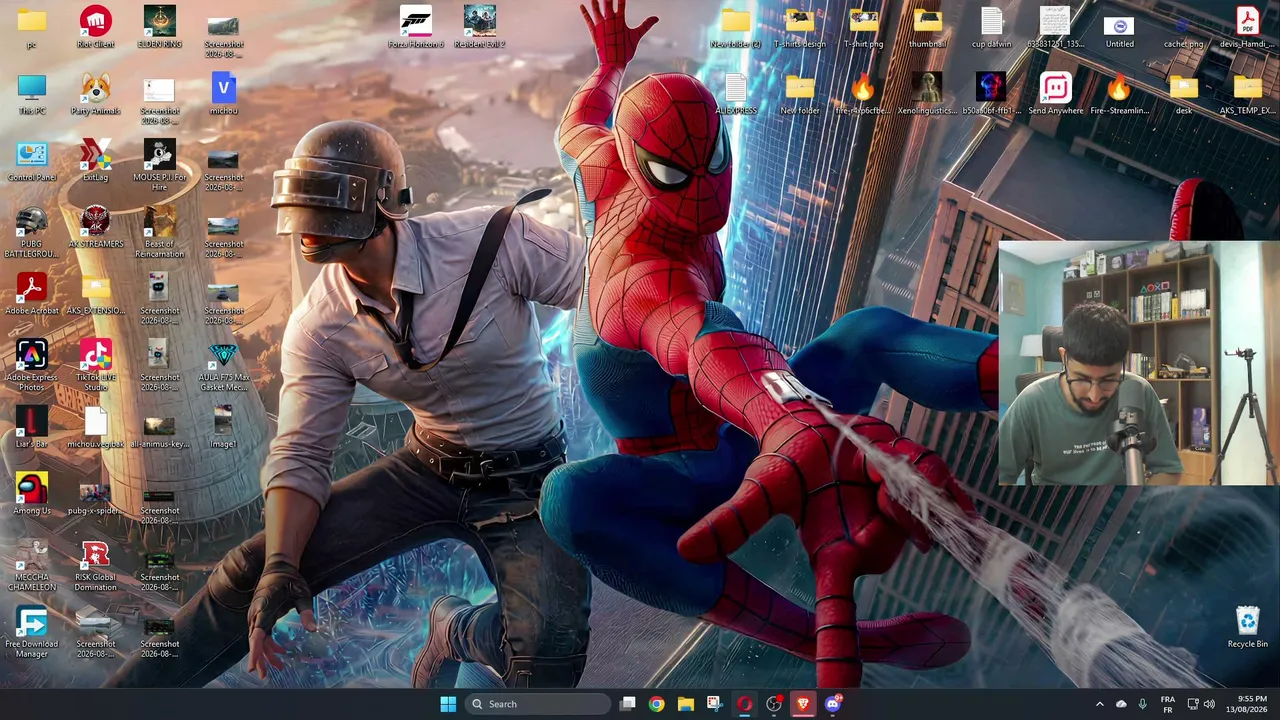This screenshot has height=720, width=1280.
Task: Select the T-shirt png folder
Action: 863,27
